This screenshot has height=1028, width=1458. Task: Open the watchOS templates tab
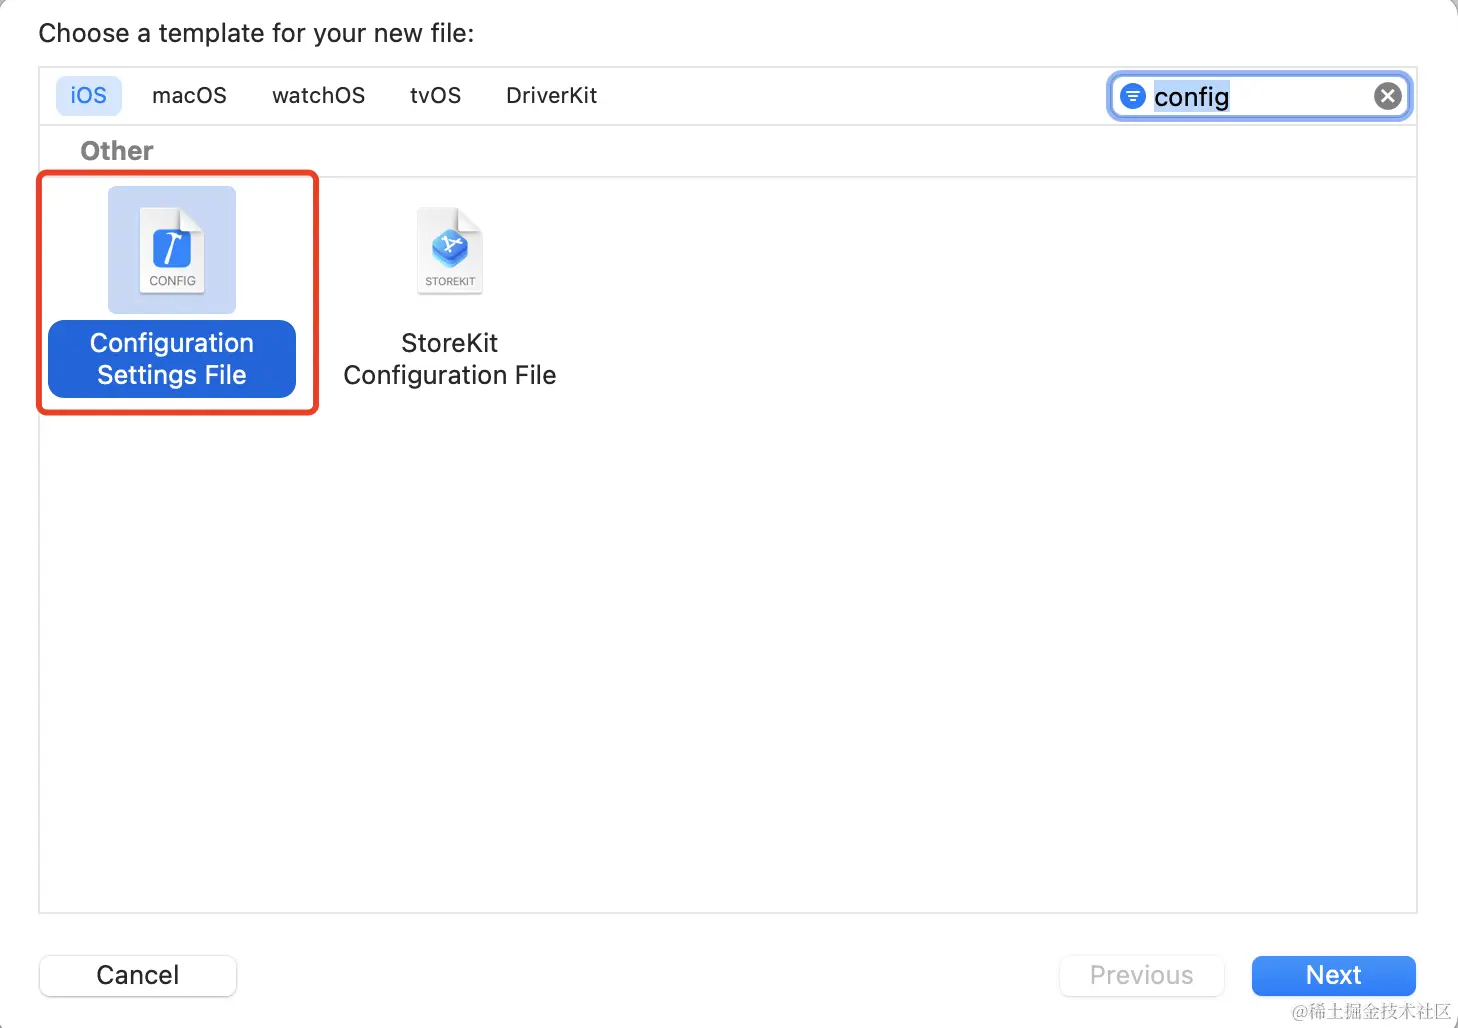tap(318, 96)
